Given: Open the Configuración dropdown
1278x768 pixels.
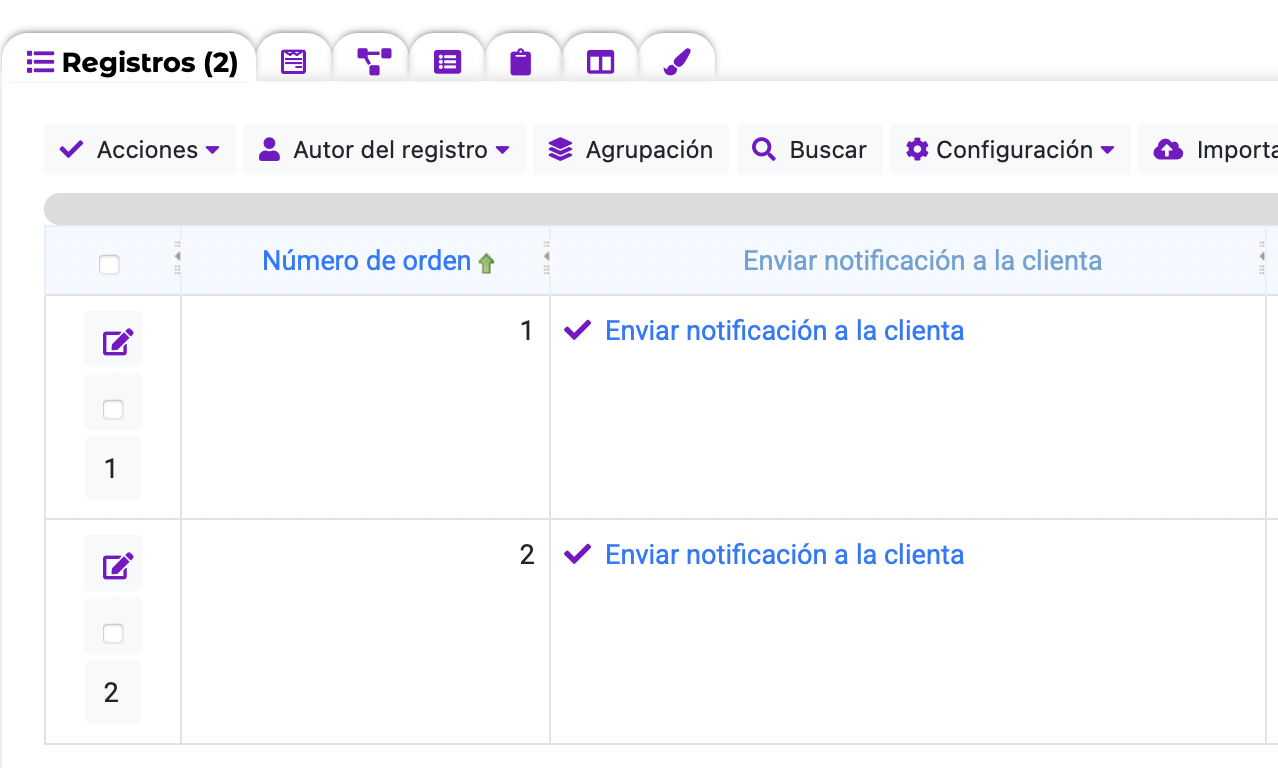Looking at the screenshot, I should (x=1010, y=149).
